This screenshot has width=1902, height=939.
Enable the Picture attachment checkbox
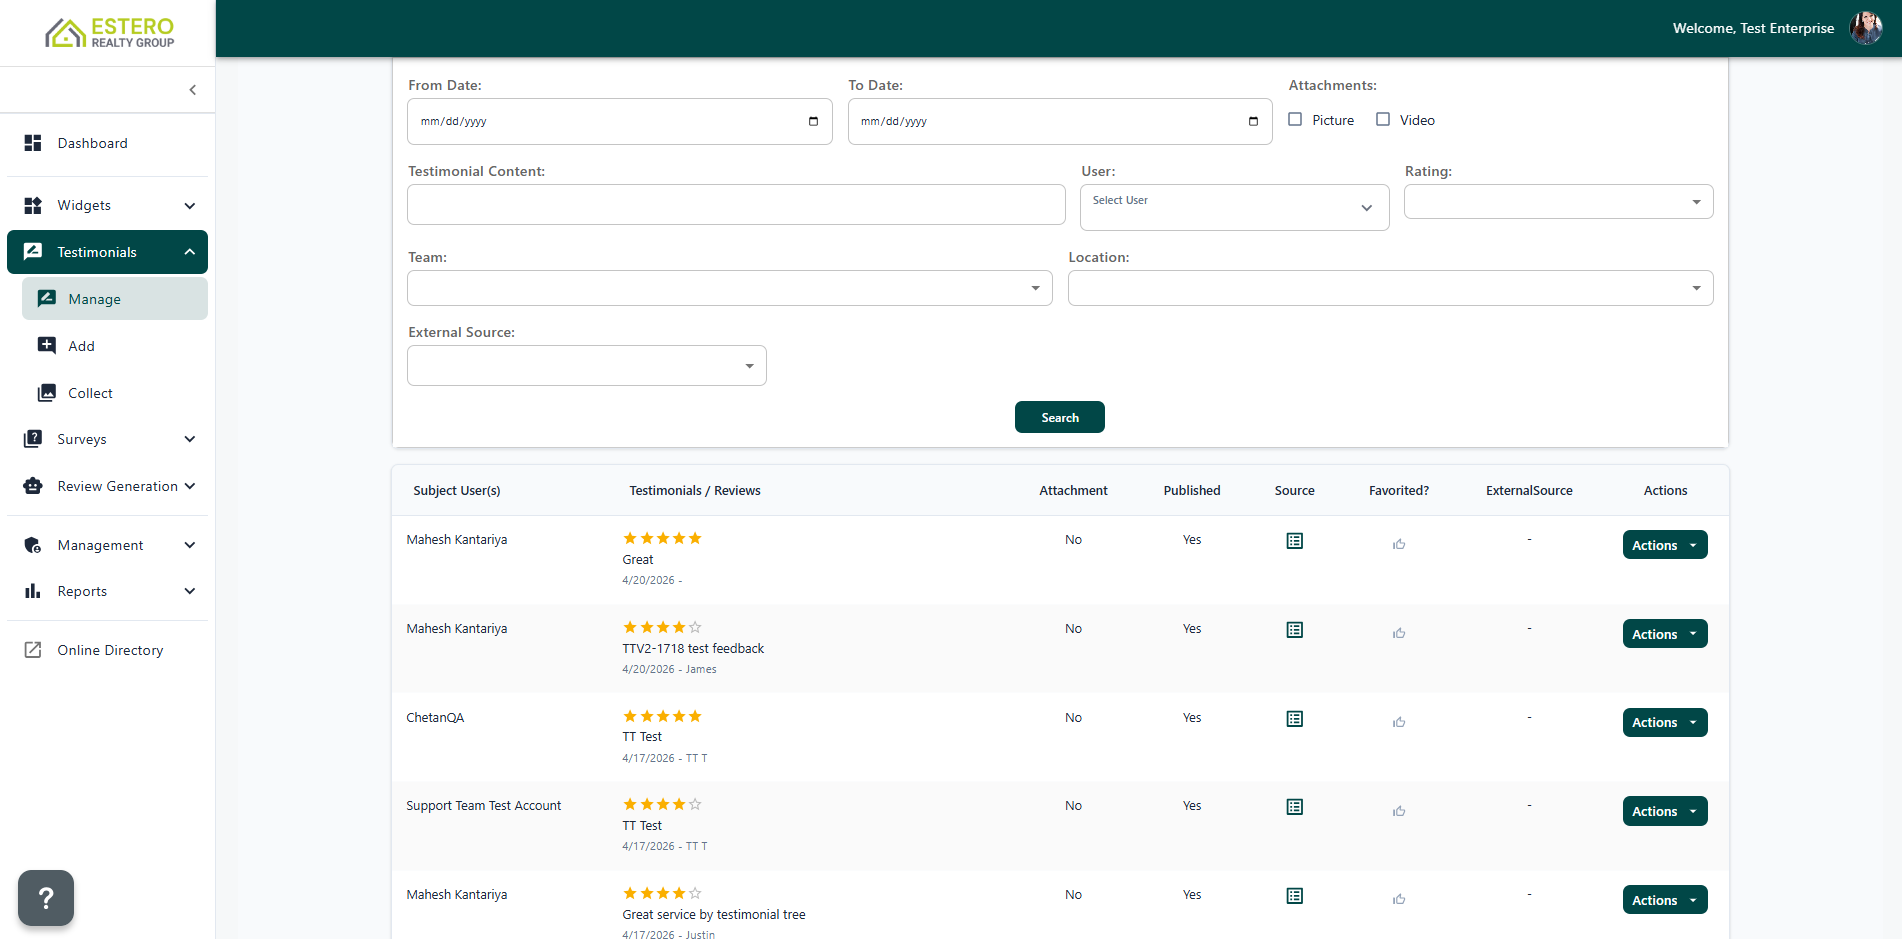pyautogui.click(x=1295, y=120)
